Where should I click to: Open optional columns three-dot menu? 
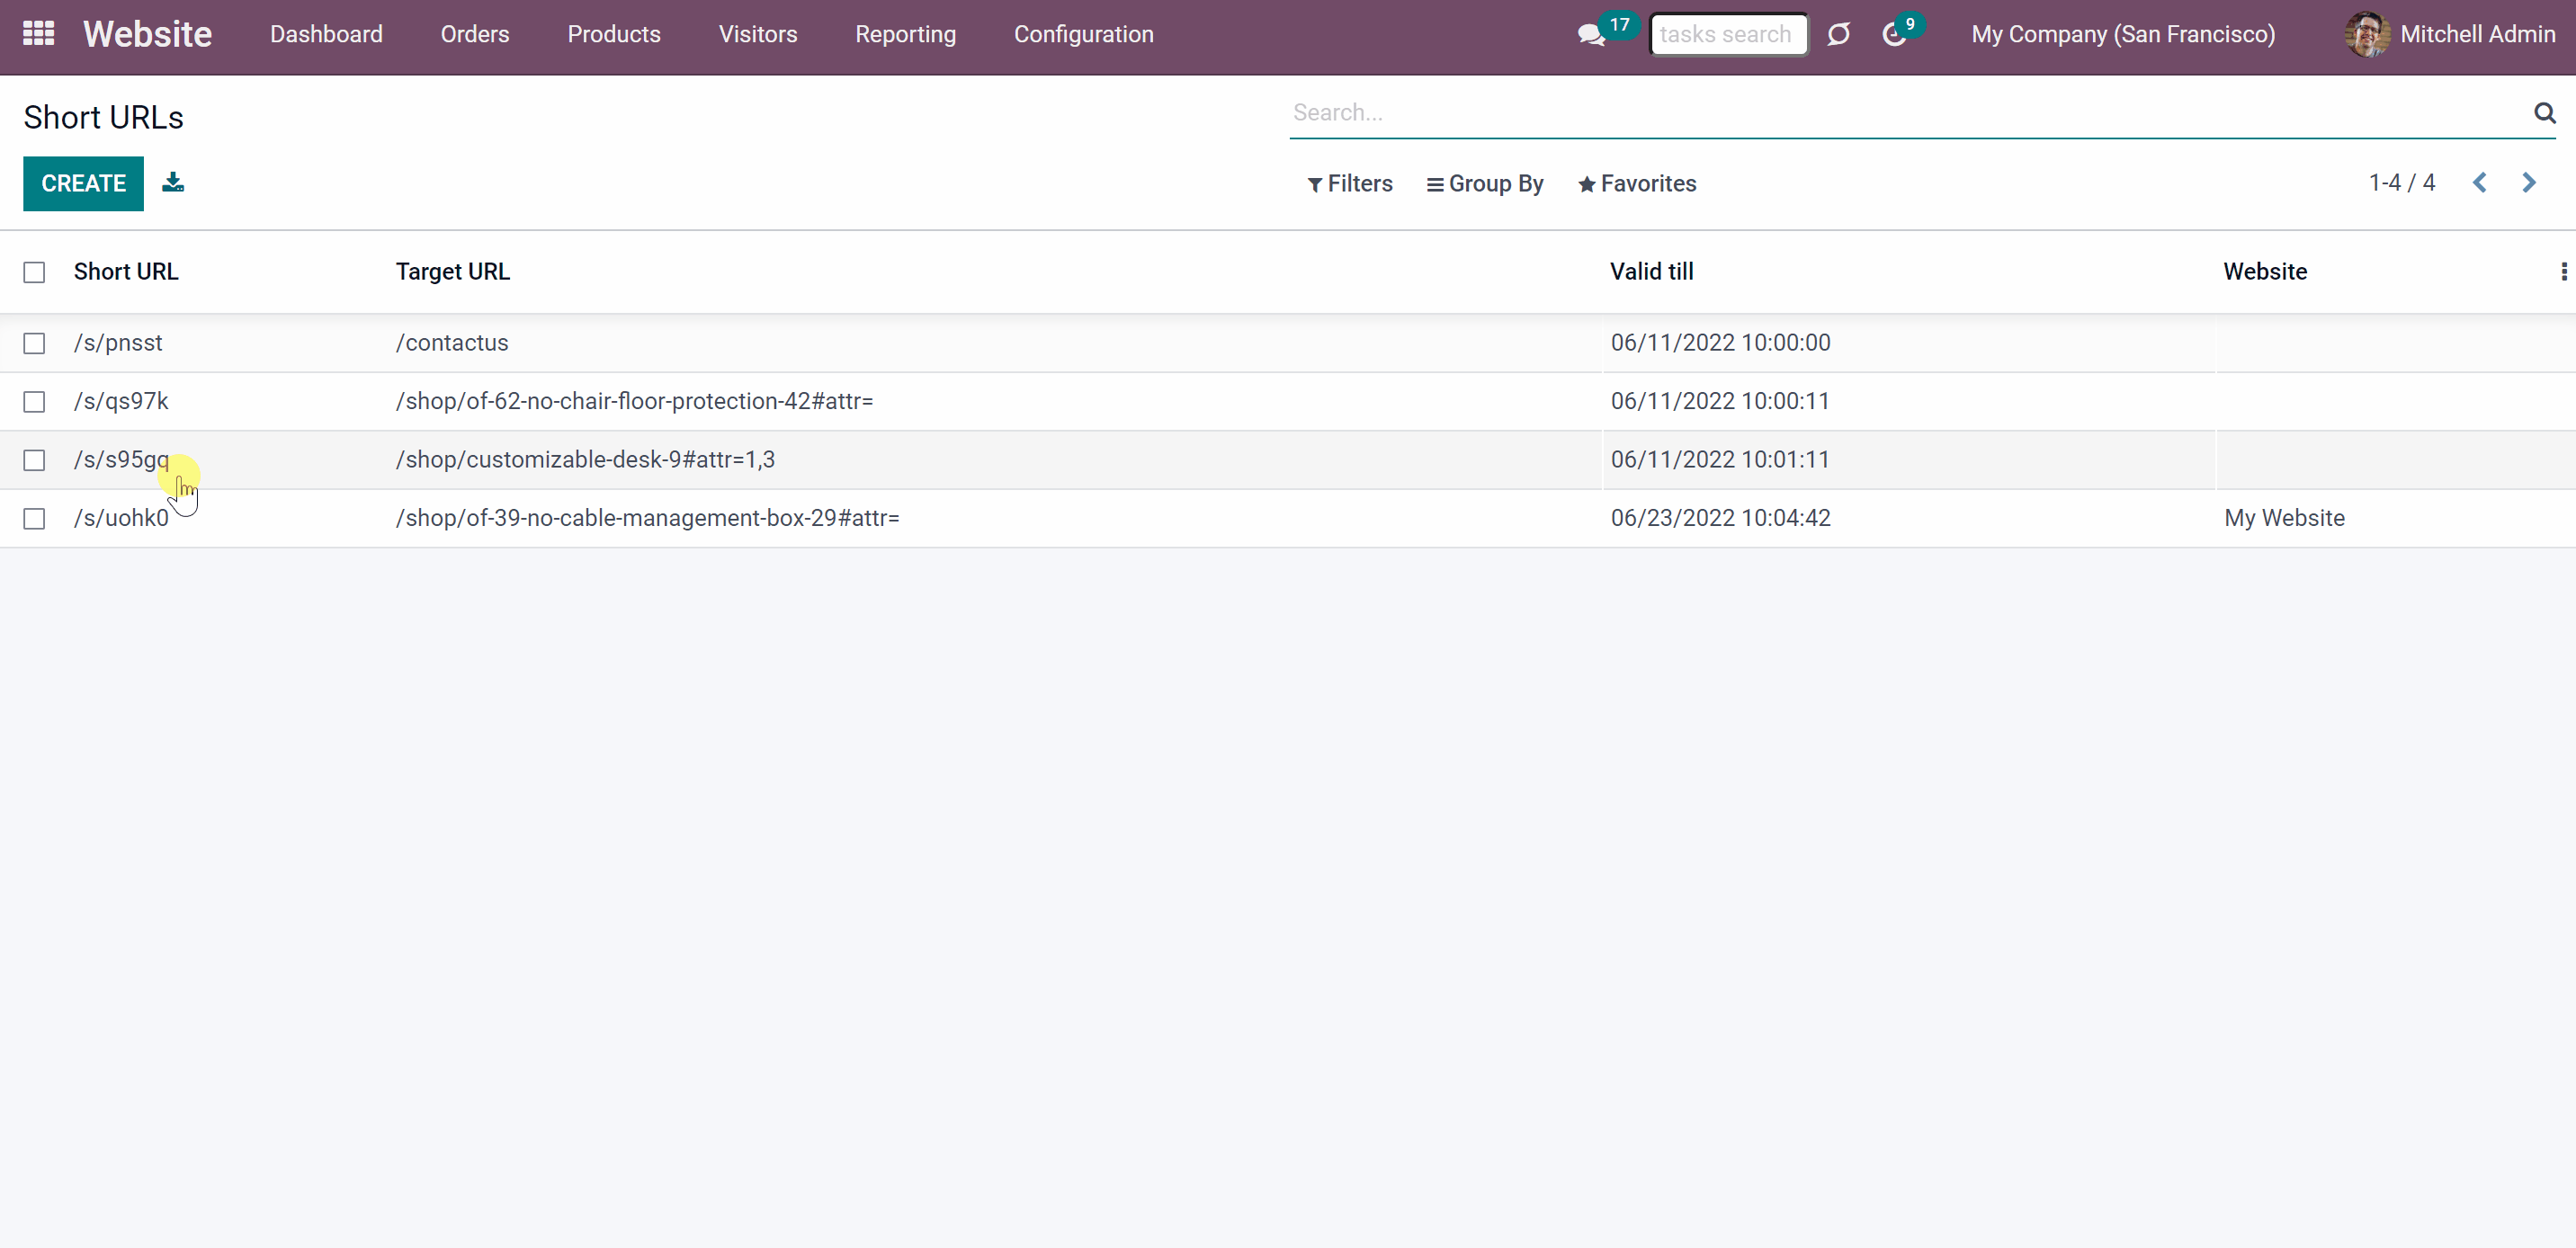(2563, 272)
